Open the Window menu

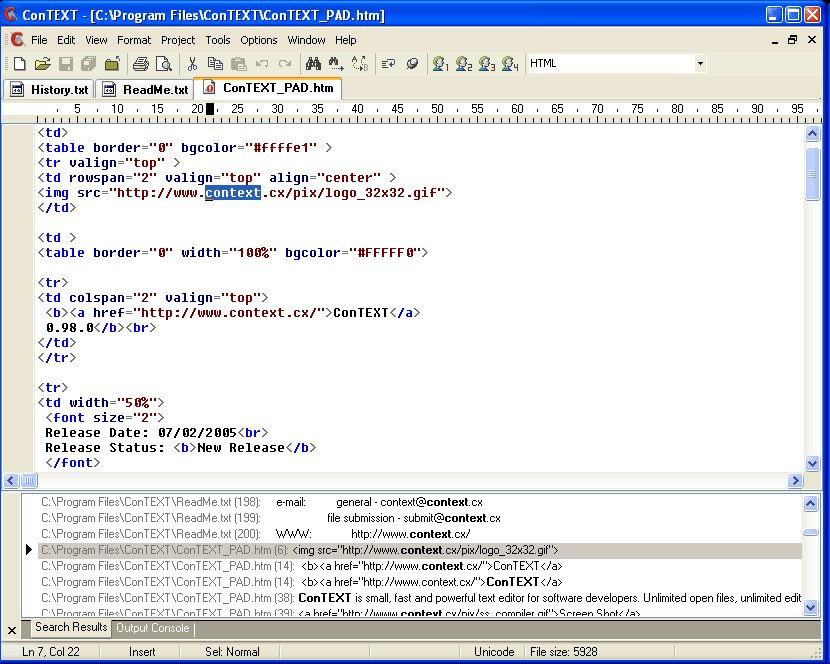point(306,40)
